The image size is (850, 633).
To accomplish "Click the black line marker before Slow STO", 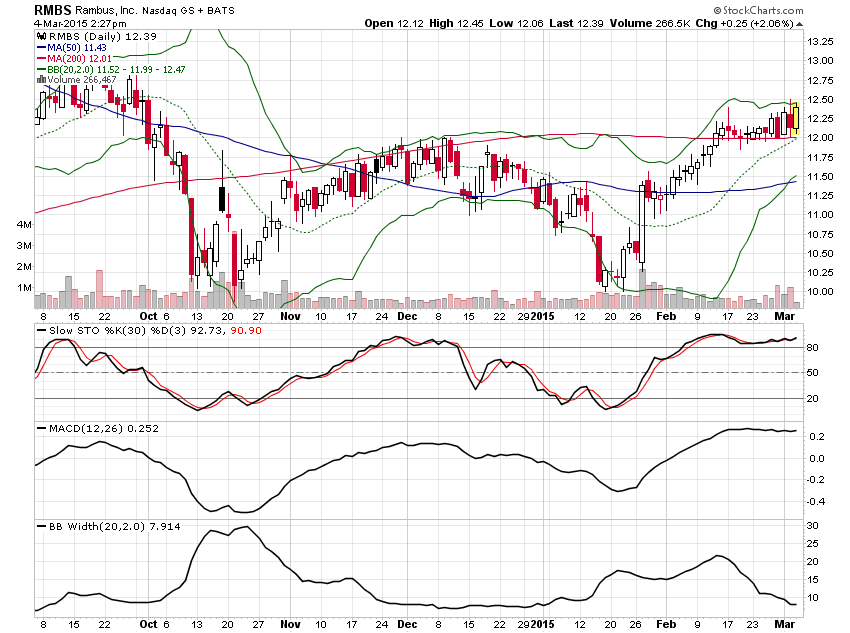I will 41,330.
